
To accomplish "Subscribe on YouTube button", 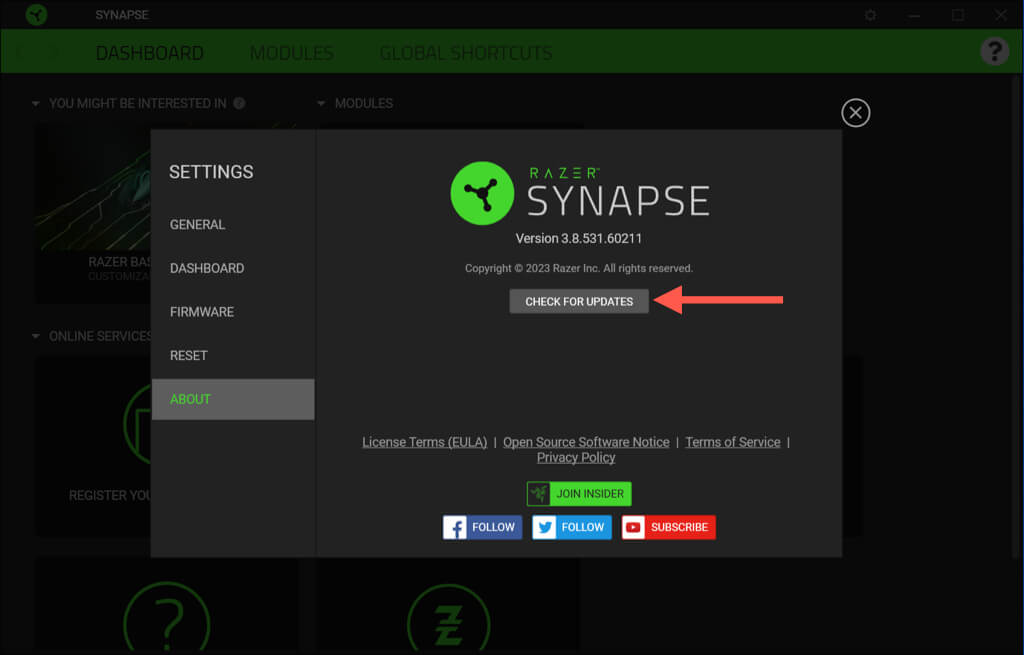I will click(x=668, y=527).
